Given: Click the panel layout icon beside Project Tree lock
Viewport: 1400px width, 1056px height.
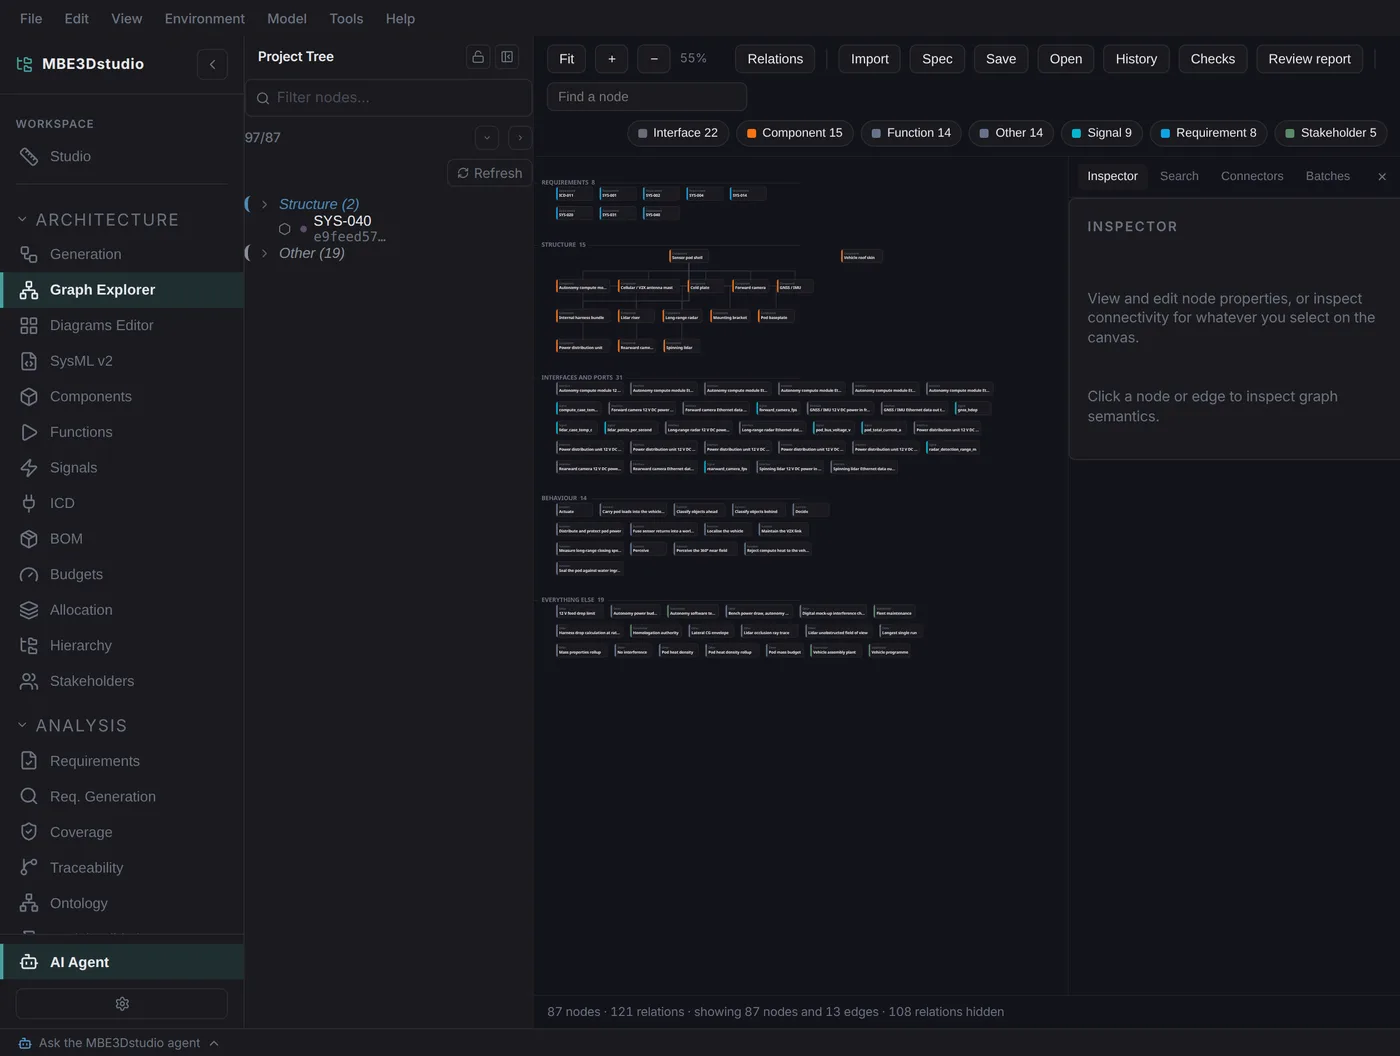Looking at the screenshot, I should pos(507,57).
